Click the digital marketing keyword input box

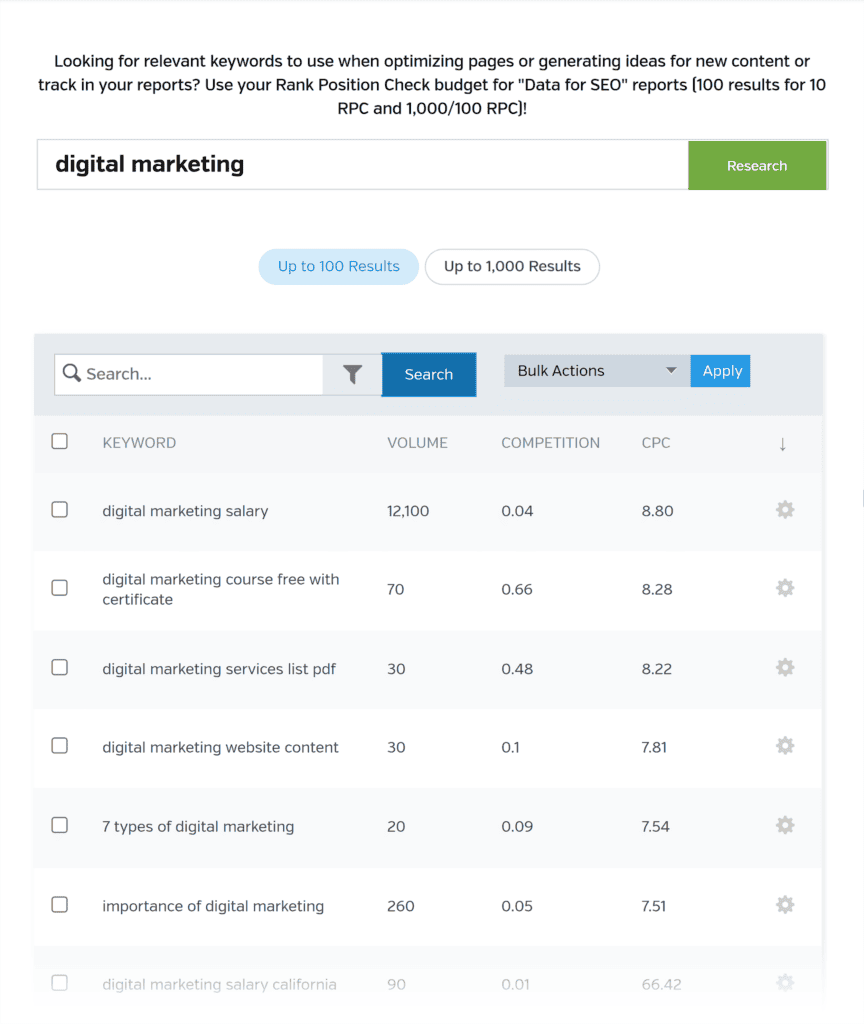[x=362, y=165]
